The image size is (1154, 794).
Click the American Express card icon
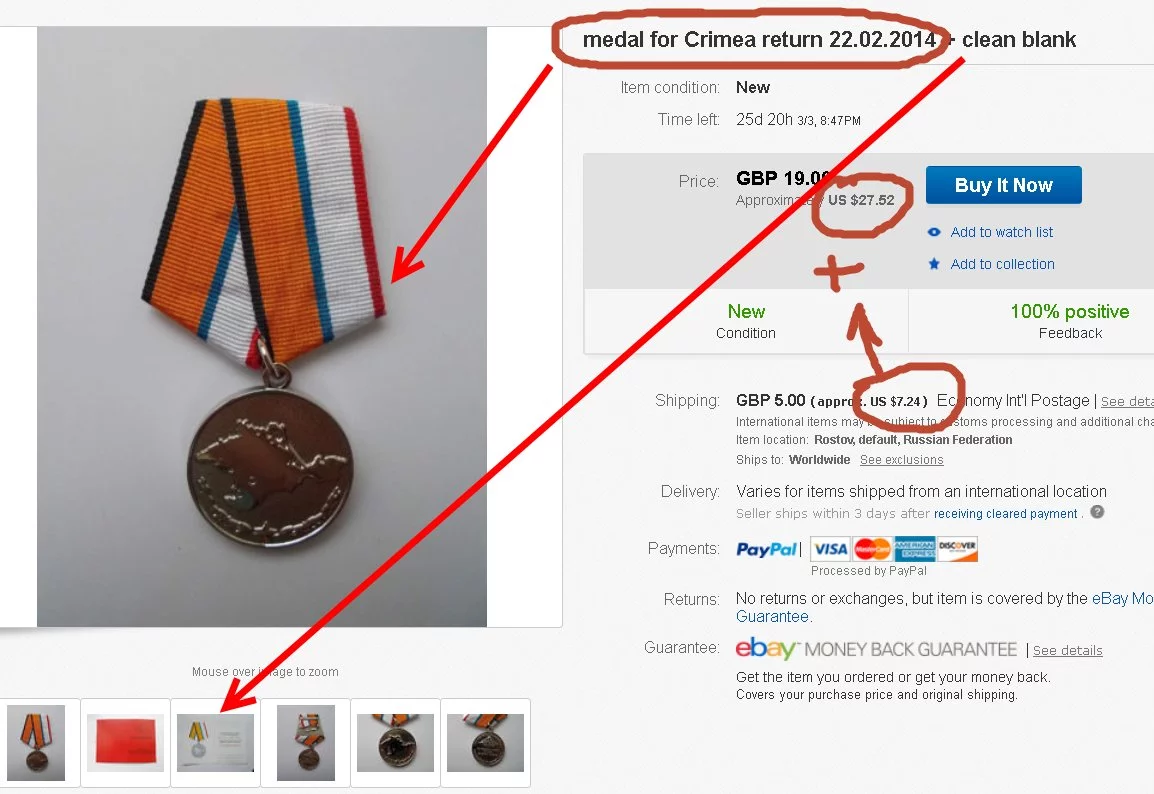[914, 549]
